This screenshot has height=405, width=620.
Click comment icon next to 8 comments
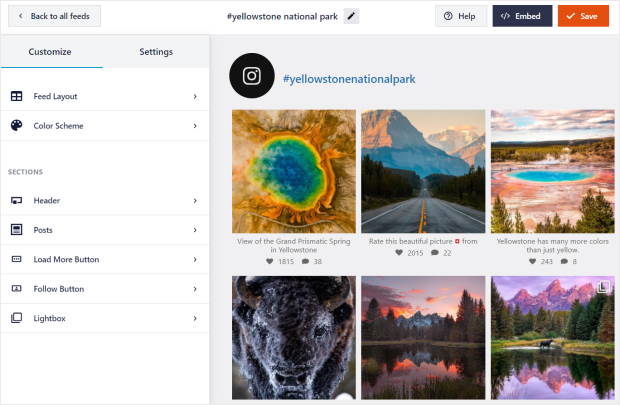(564, 261)
